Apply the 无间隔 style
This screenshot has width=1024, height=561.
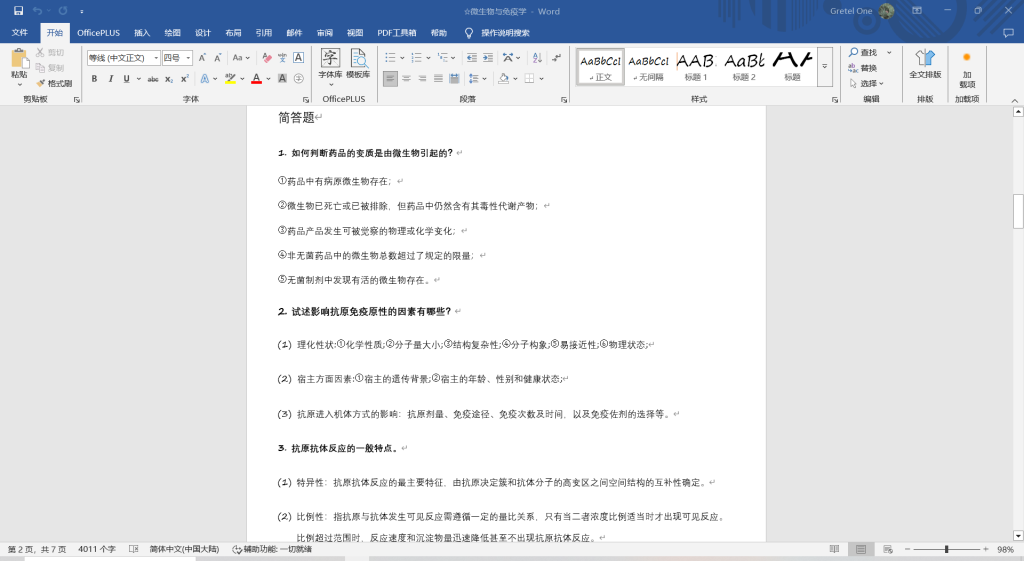(648, 67)
